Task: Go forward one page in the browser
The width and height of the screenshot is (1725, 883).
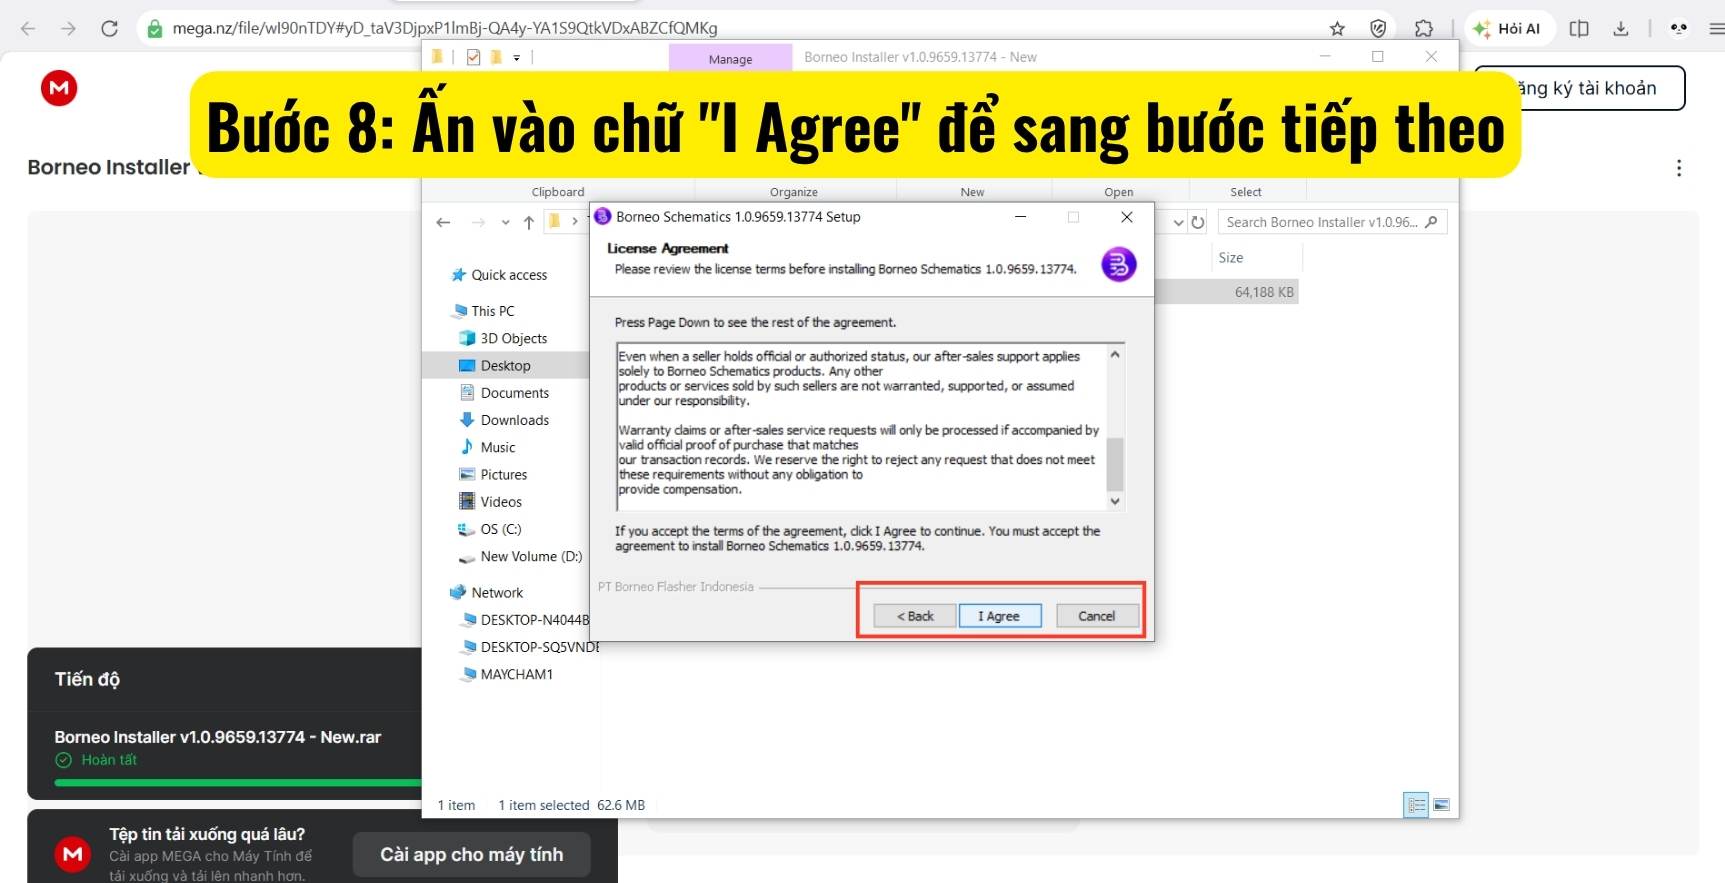Action: (68, 28)
